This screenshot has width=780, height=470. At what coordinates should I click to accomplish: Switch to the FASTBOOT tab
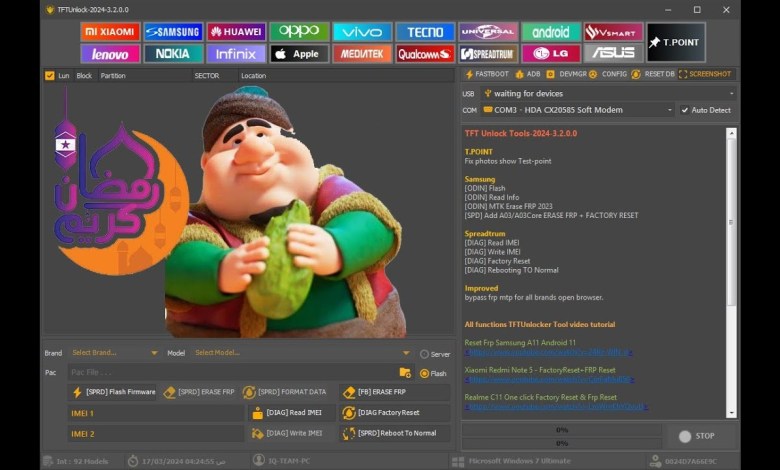pyautogui.click(x=487, y=74)
